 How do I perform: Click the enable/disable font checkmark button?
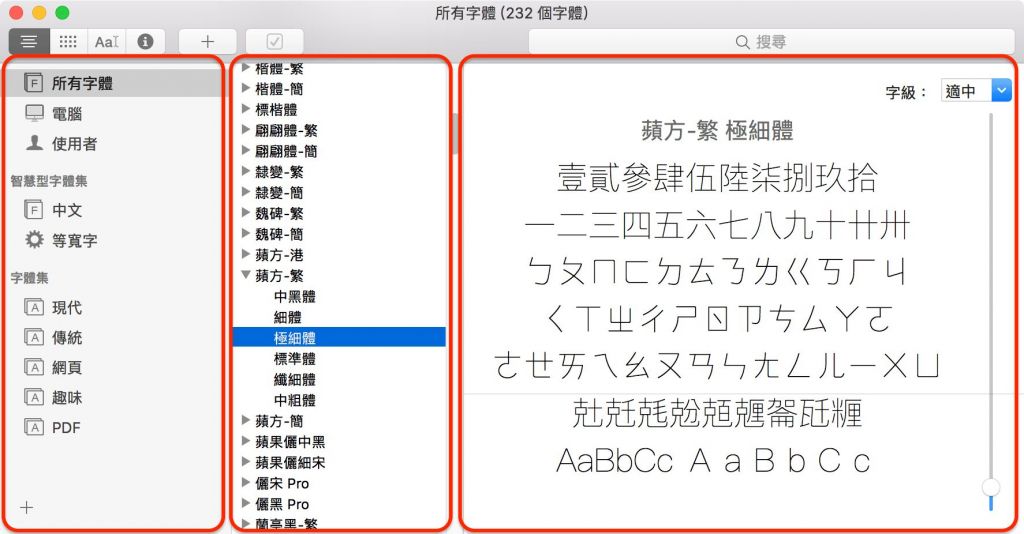(x=274, y=42)
